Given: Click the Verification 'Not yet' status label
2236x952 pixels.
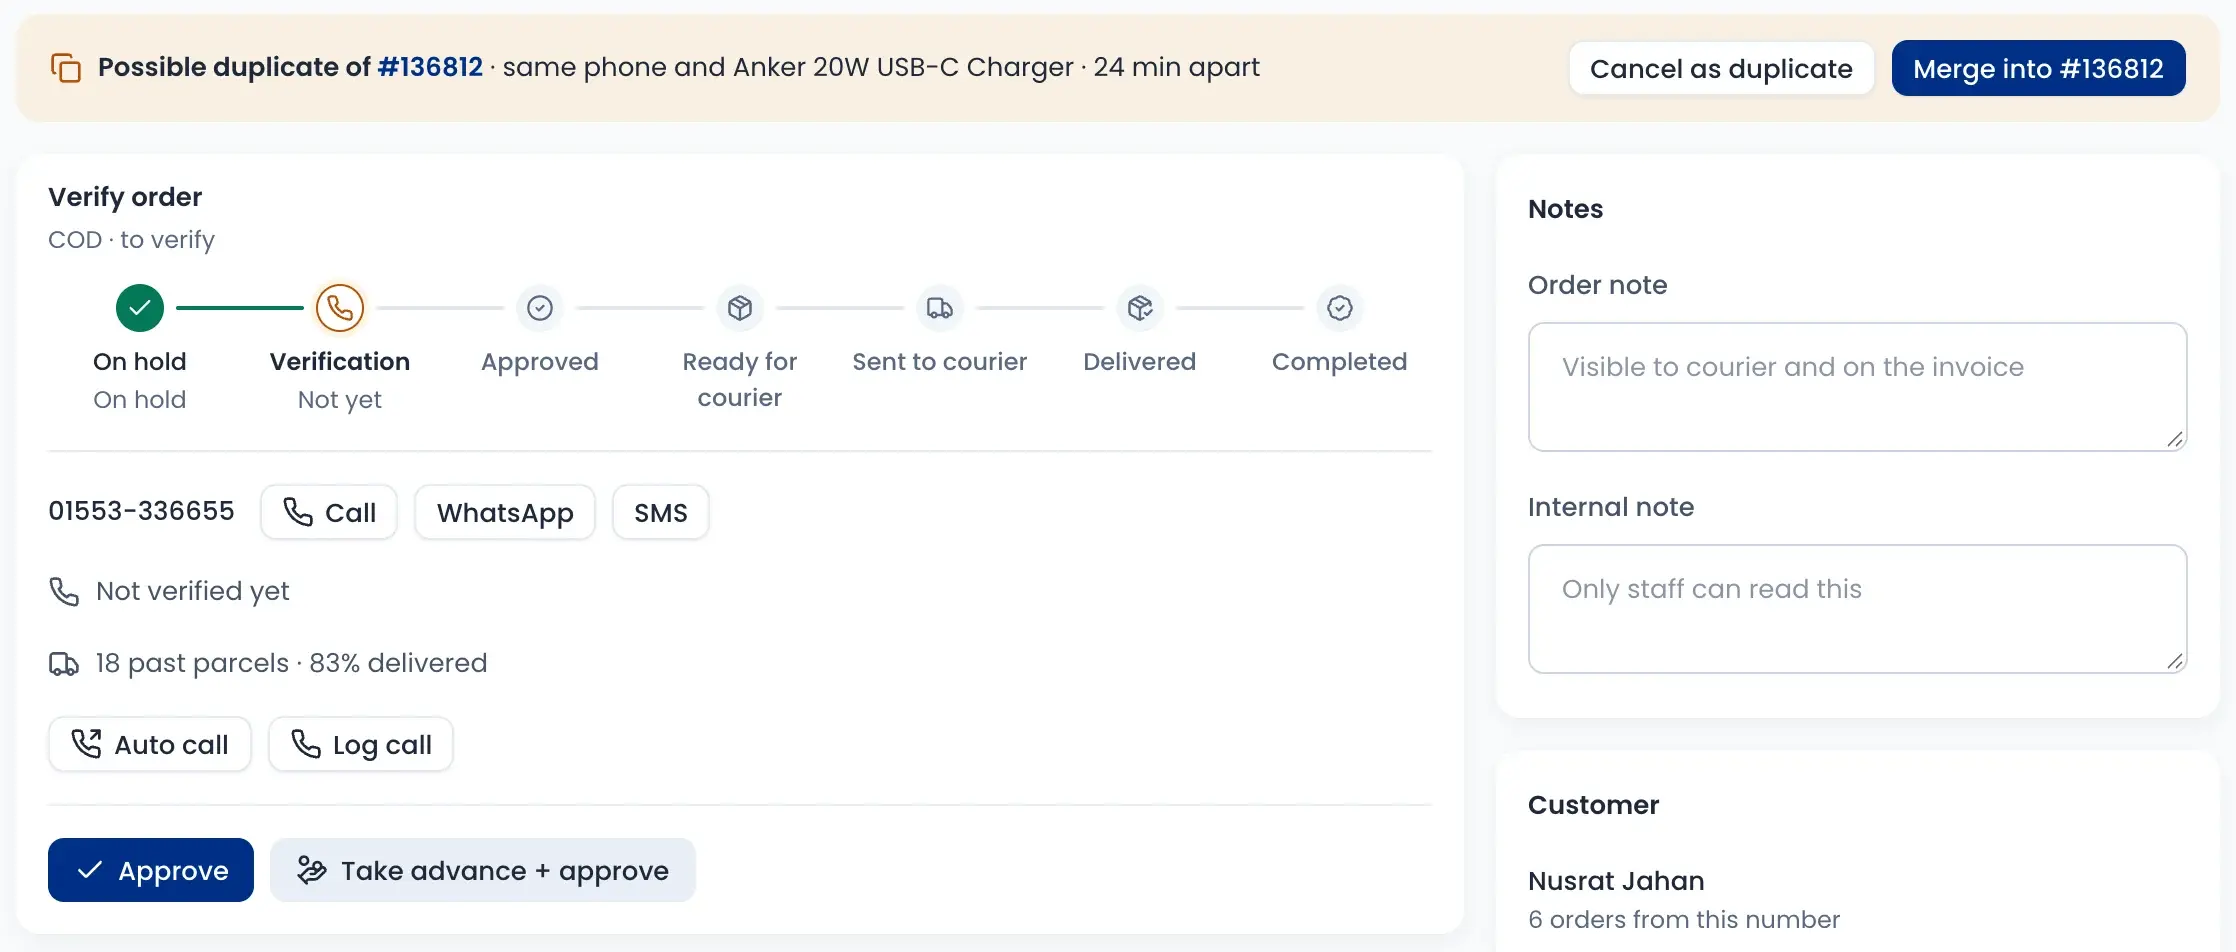Looking at the screenshot, I should pos(340,400).
